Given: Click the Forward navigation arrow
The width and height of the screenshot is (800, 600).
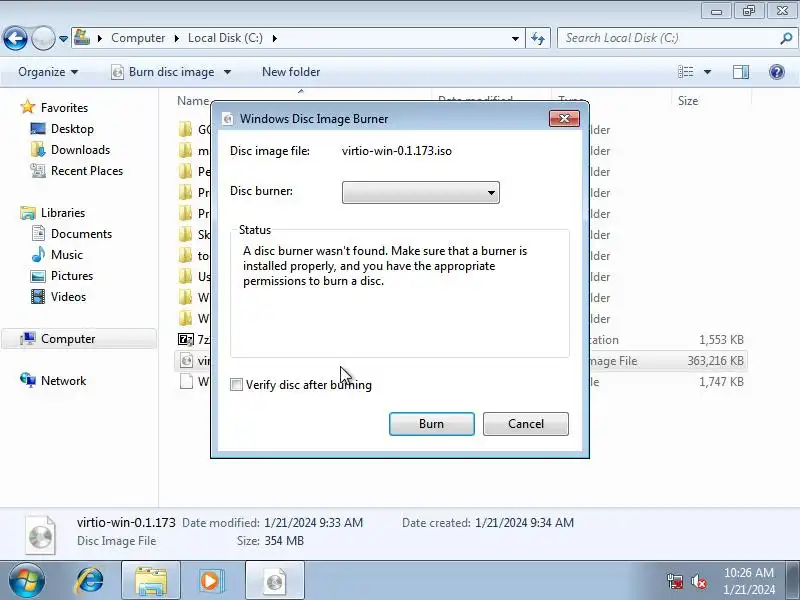Looking at the screenshot, I should pos(43,38).
